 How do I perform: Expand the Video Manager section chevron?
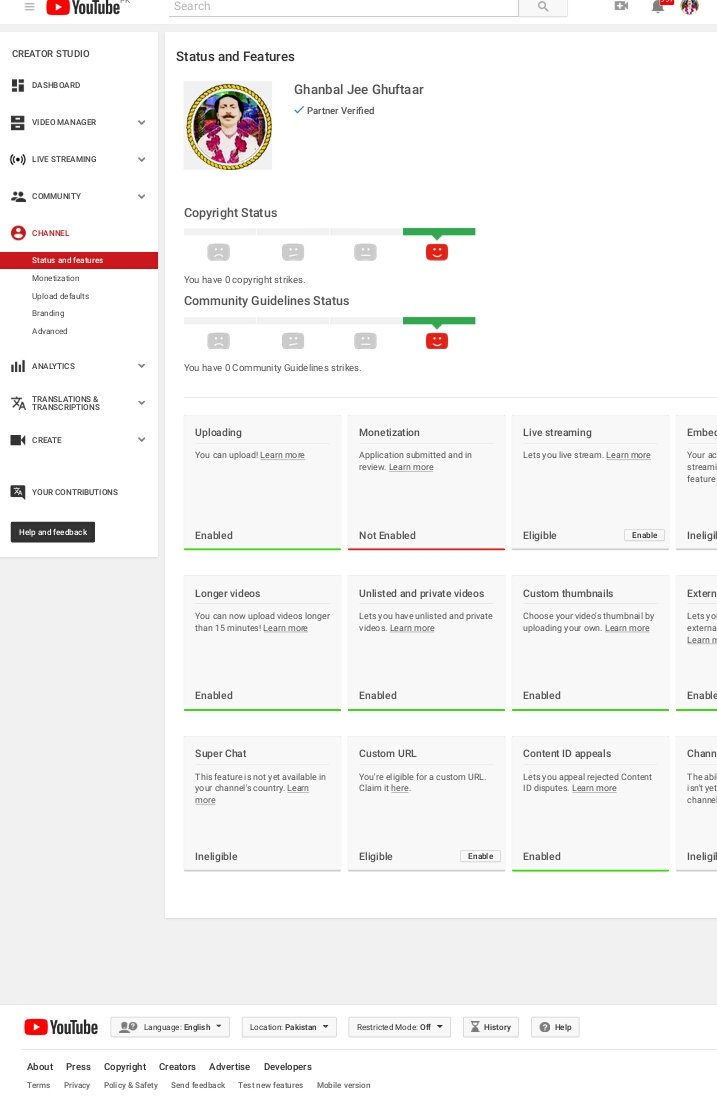tap(142, 122)
